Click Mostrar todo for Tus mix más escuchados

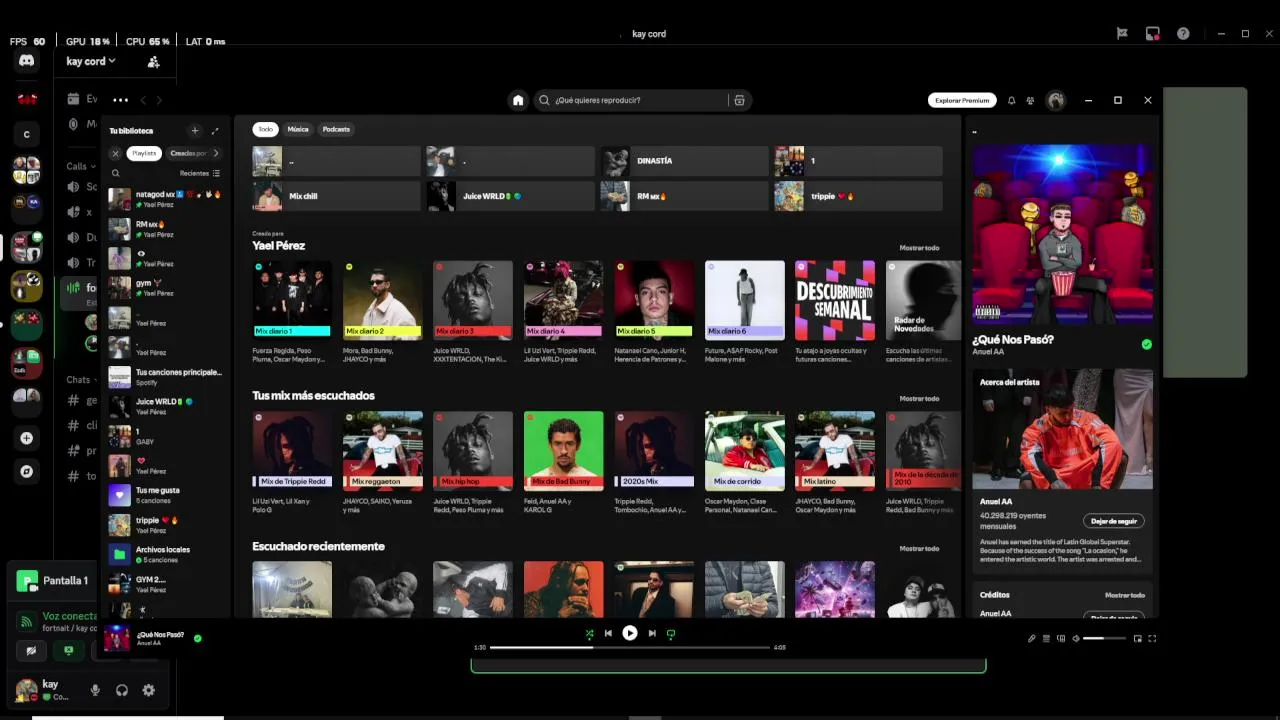coord(919,398)
